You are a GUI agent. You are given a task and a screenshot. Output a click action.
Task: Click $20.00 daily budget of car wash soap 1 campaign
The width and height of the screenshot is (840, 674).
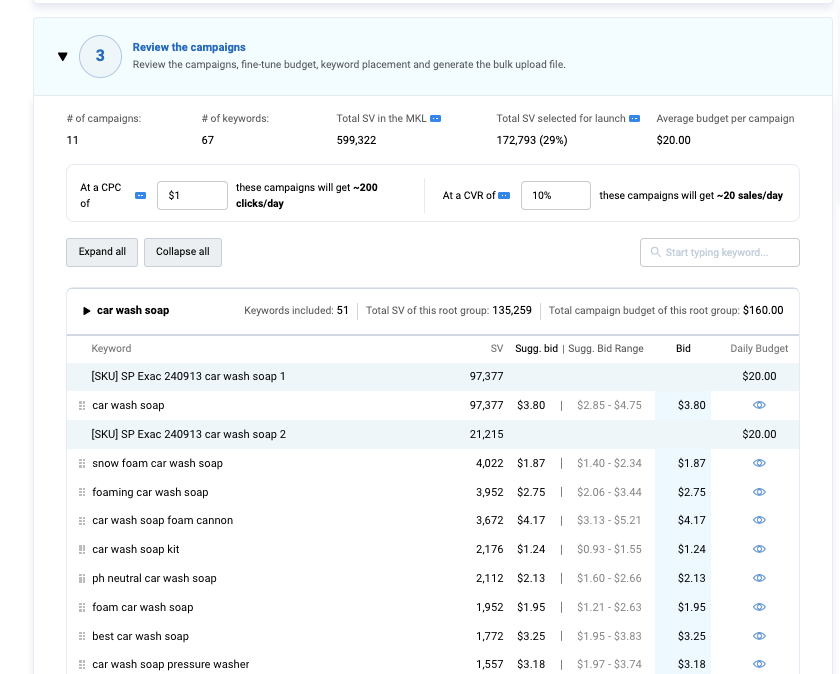click(759, 376)
